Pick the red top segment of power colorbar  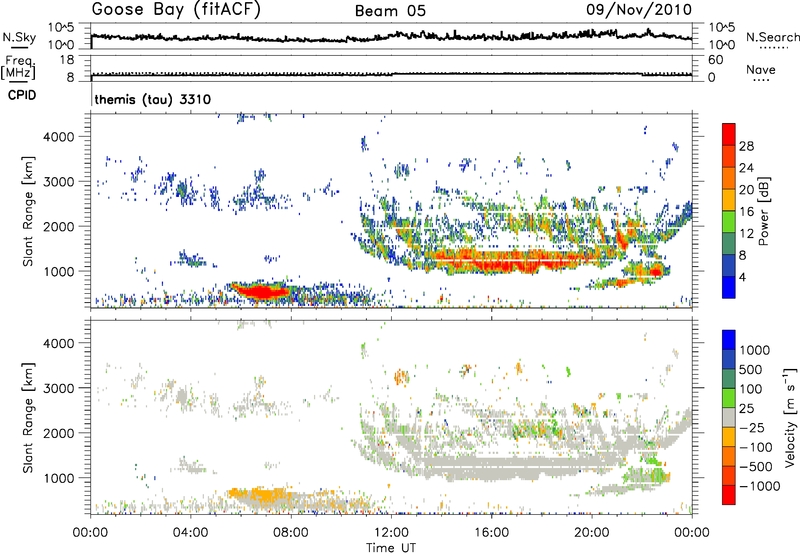(x=729, y=135)
